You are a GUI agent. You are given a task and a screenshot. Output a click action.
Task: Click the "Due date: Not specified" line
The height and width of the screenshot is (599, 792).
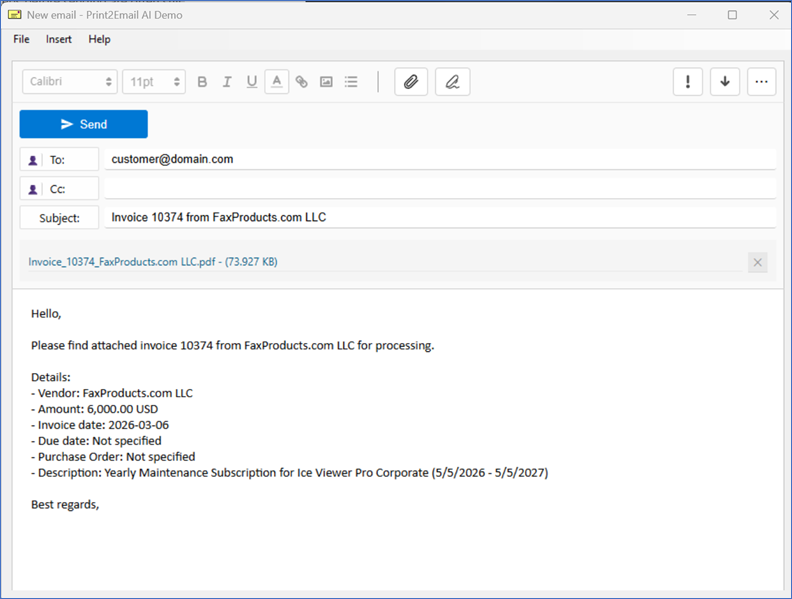coord(96,441)
